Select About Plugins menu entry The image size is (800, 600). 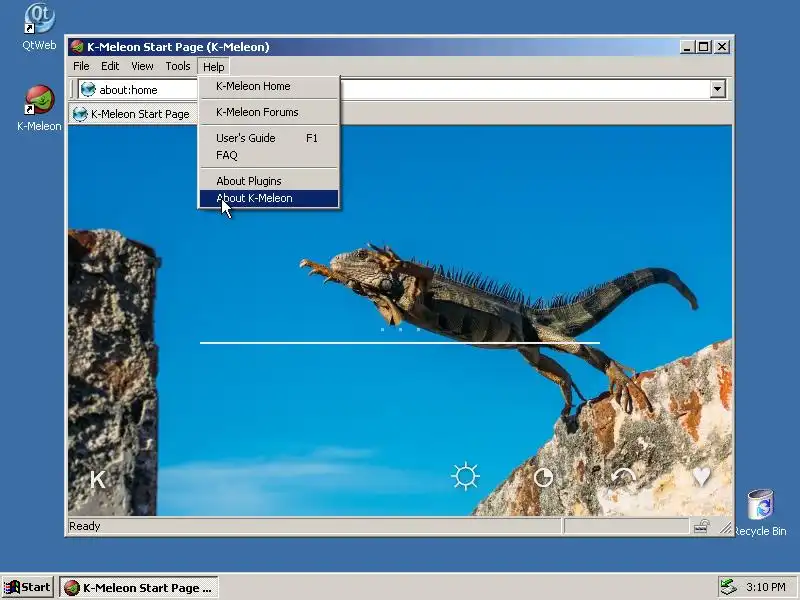pyautogui.click(x=269, y=181)
